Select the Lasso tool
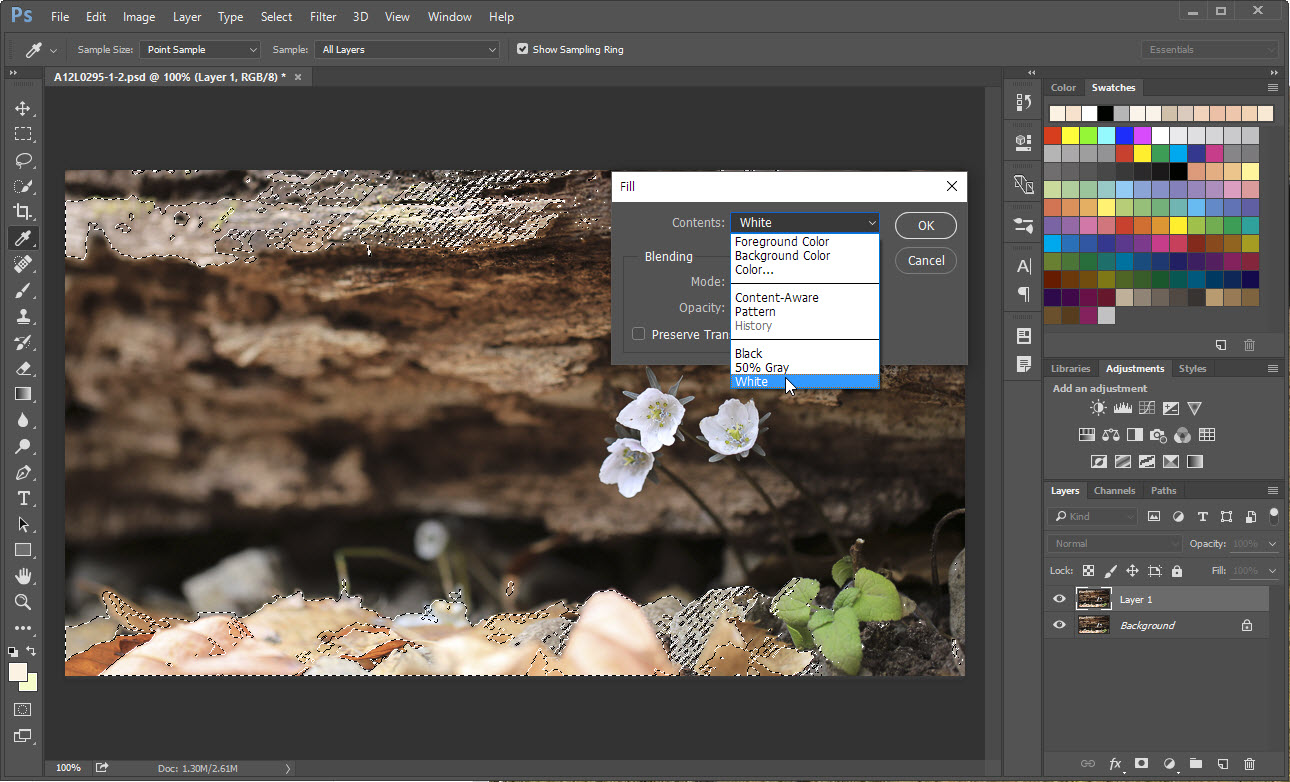Image resolution: width=1290 pixels, height=782 pixels. point(22,160)
